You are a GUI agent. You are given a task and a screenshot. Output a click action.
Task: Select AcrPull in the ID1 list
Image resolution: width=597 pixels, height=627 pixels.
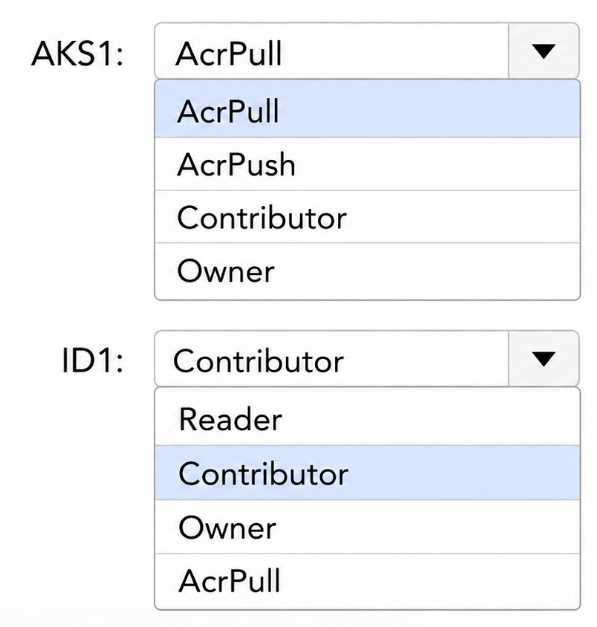click(367, 581)
